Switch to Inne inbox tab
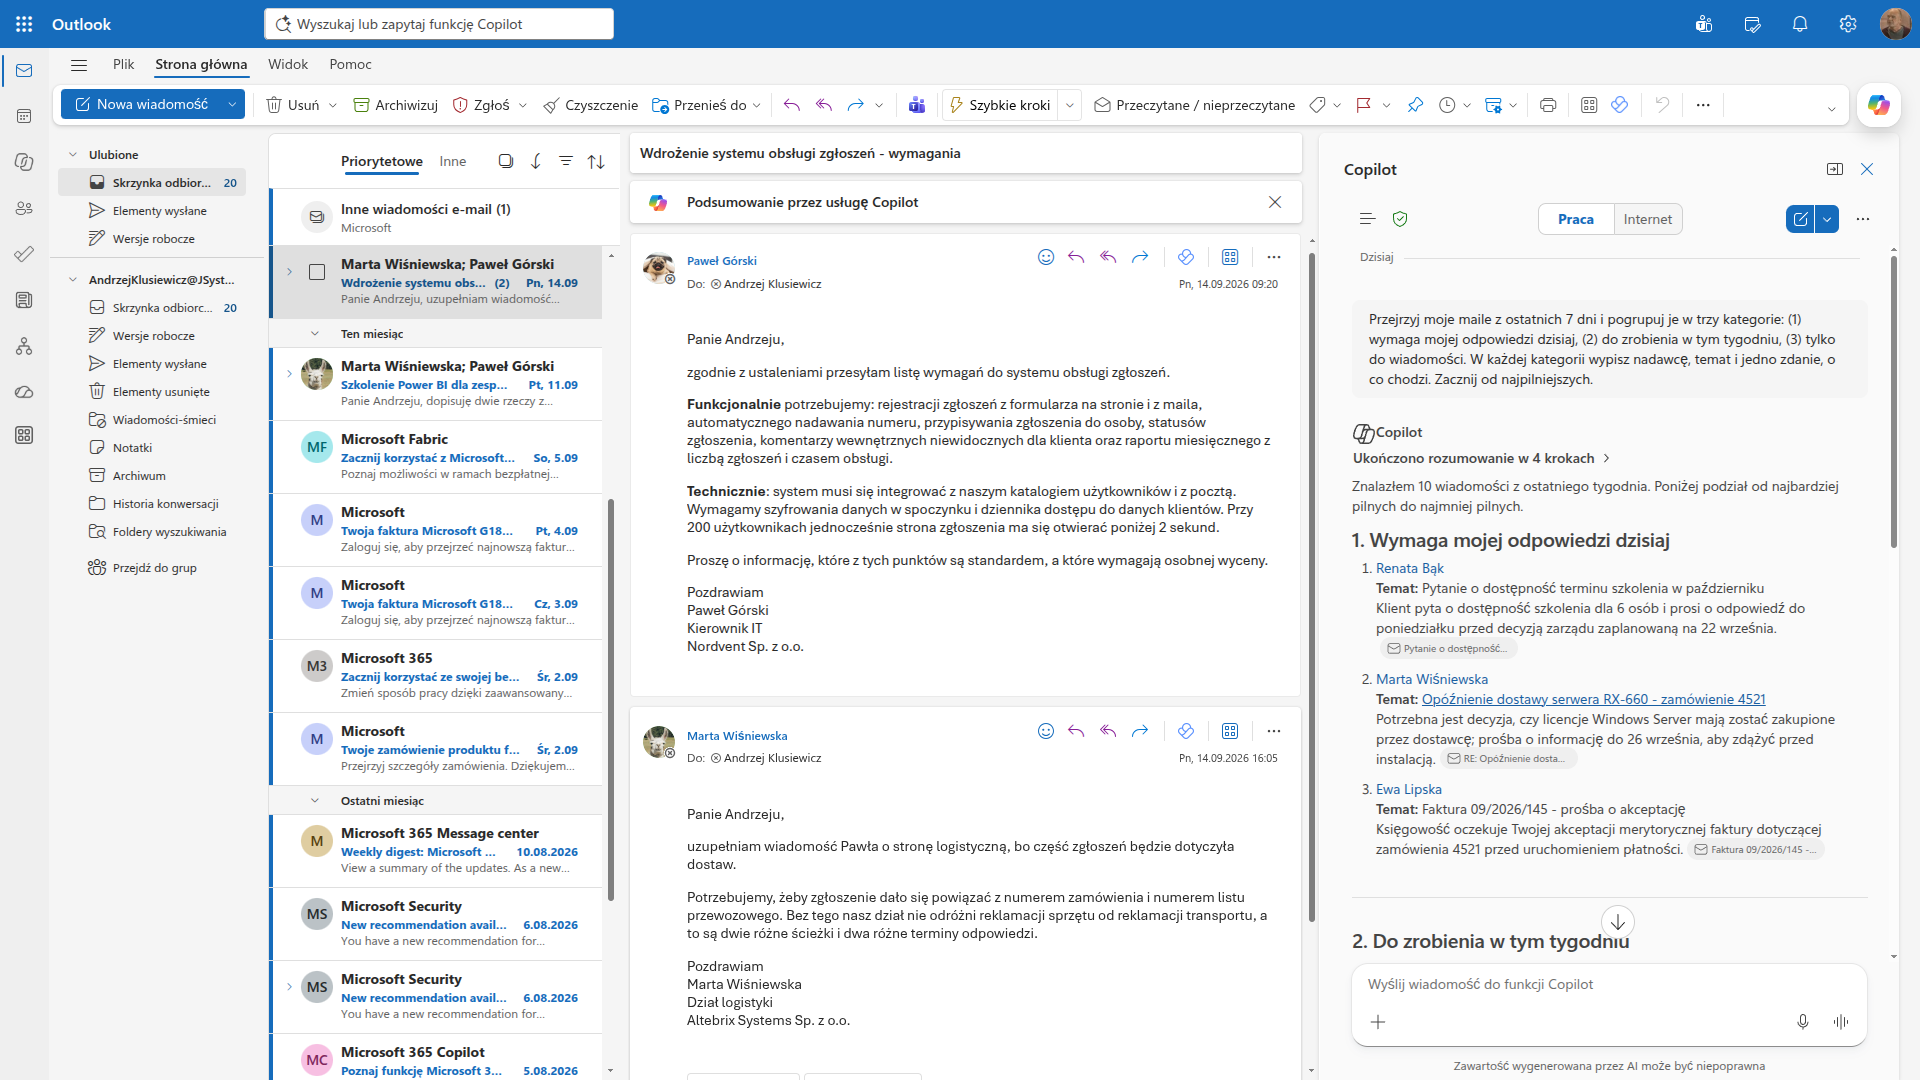This screenshot has height=1080, width=1920. click(x=453, y=161)
